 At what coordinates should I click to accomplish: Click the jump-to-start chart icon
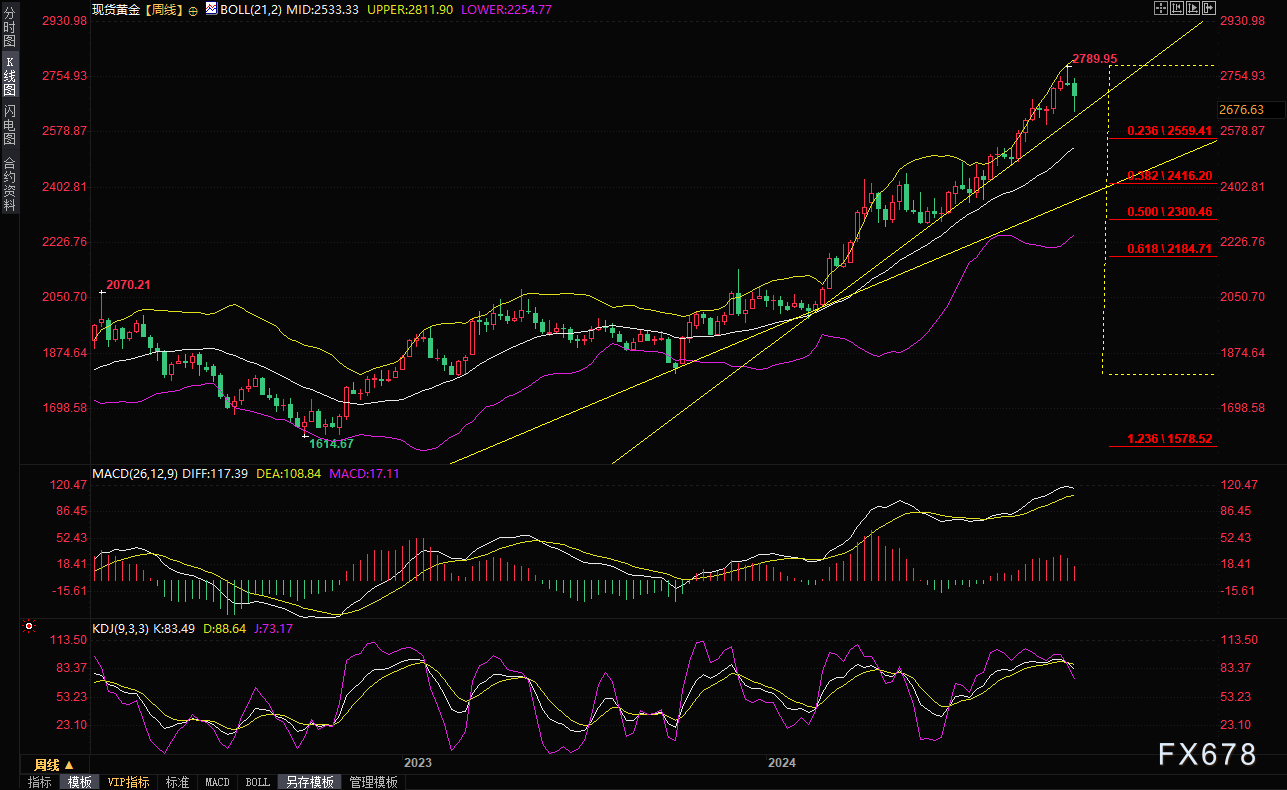(x=1177, y=8)
